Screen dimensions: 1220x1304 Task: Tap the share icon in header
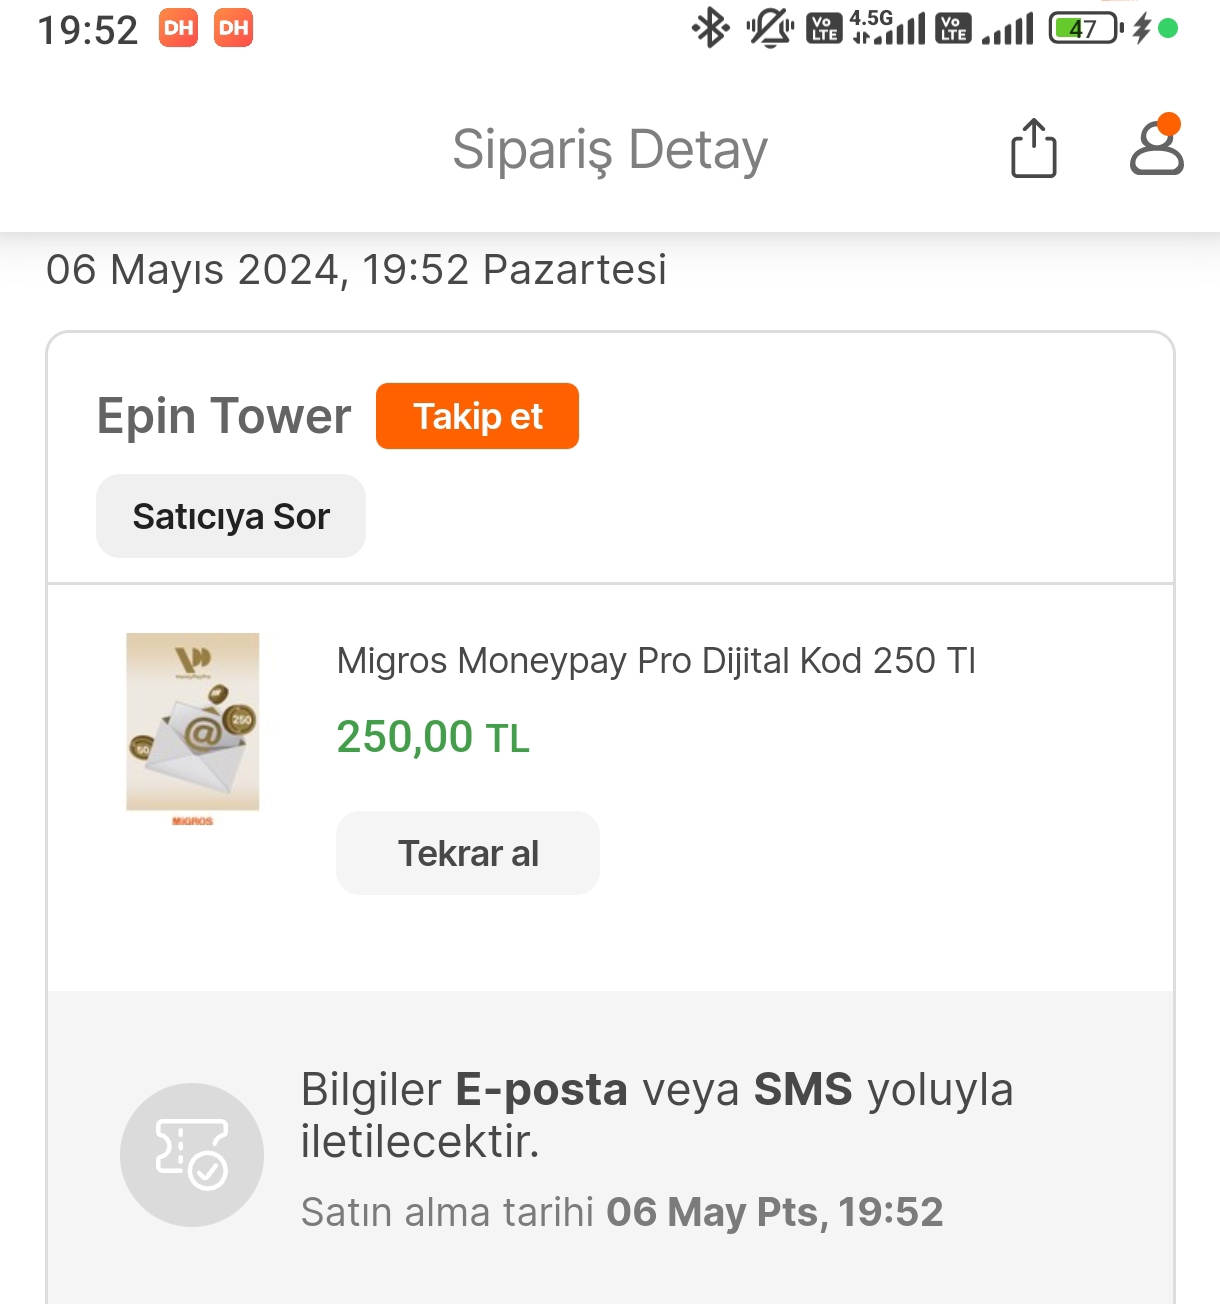(1033, 149)
